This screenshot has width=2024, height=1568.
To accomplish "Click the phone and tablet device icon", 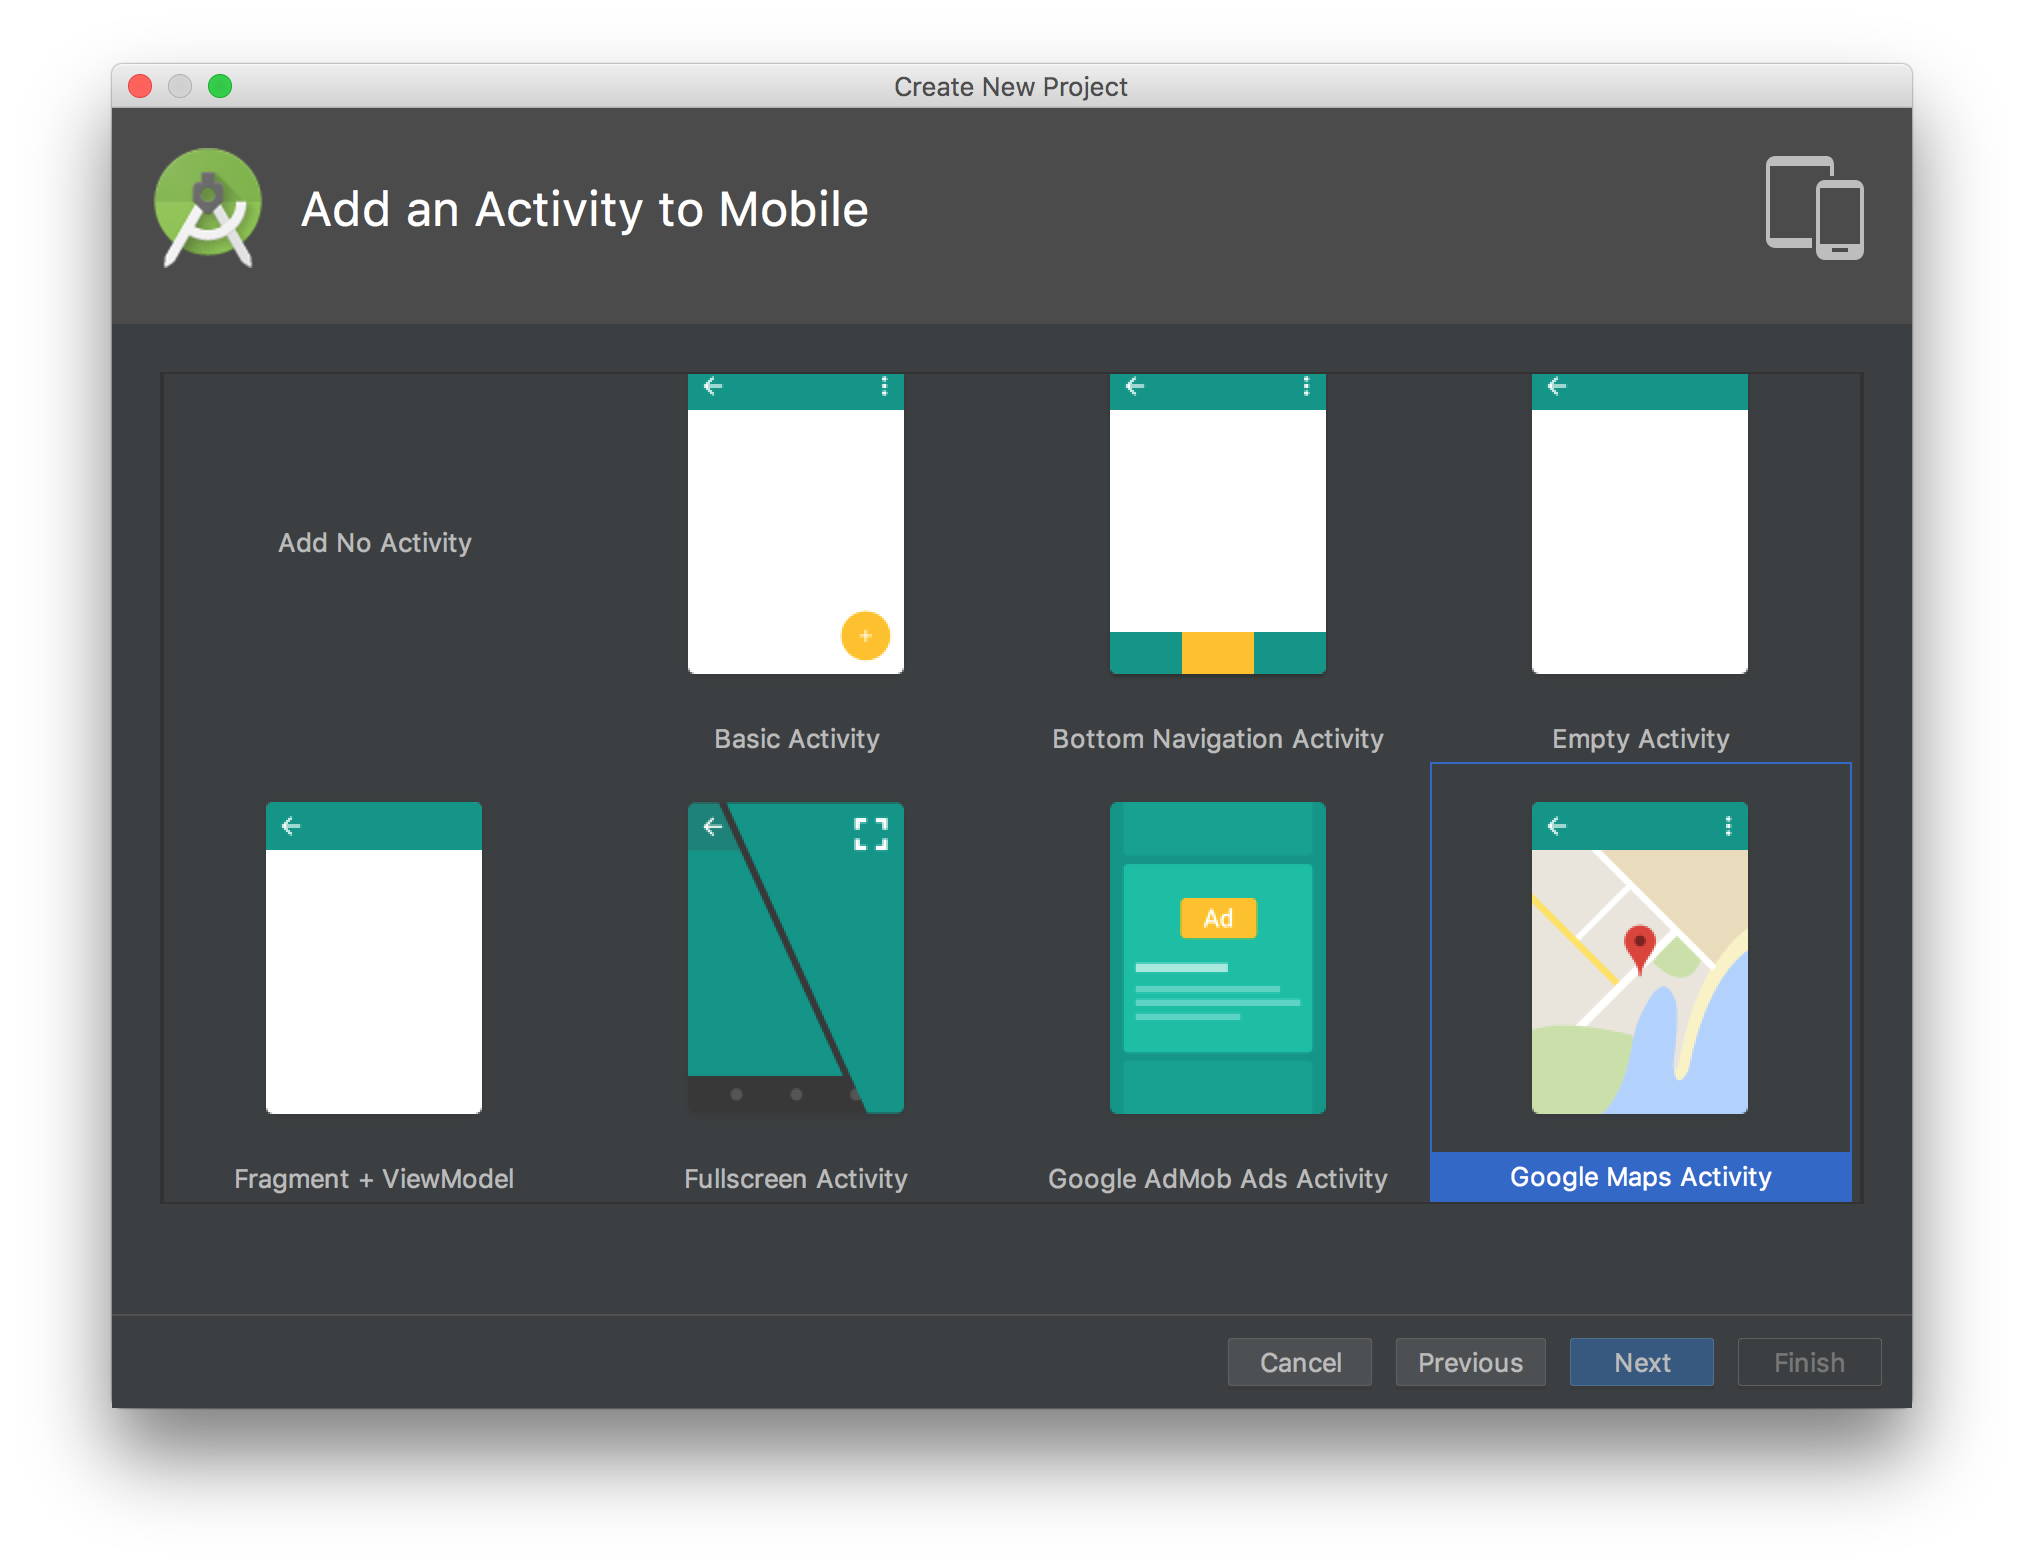I will coord(1816,208).
